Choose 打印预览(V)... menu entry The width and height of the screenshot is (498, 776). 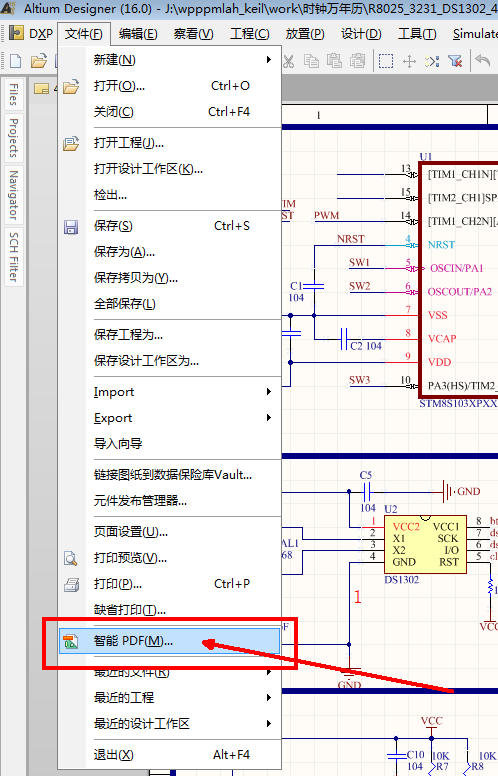click(x=170, y=558)
